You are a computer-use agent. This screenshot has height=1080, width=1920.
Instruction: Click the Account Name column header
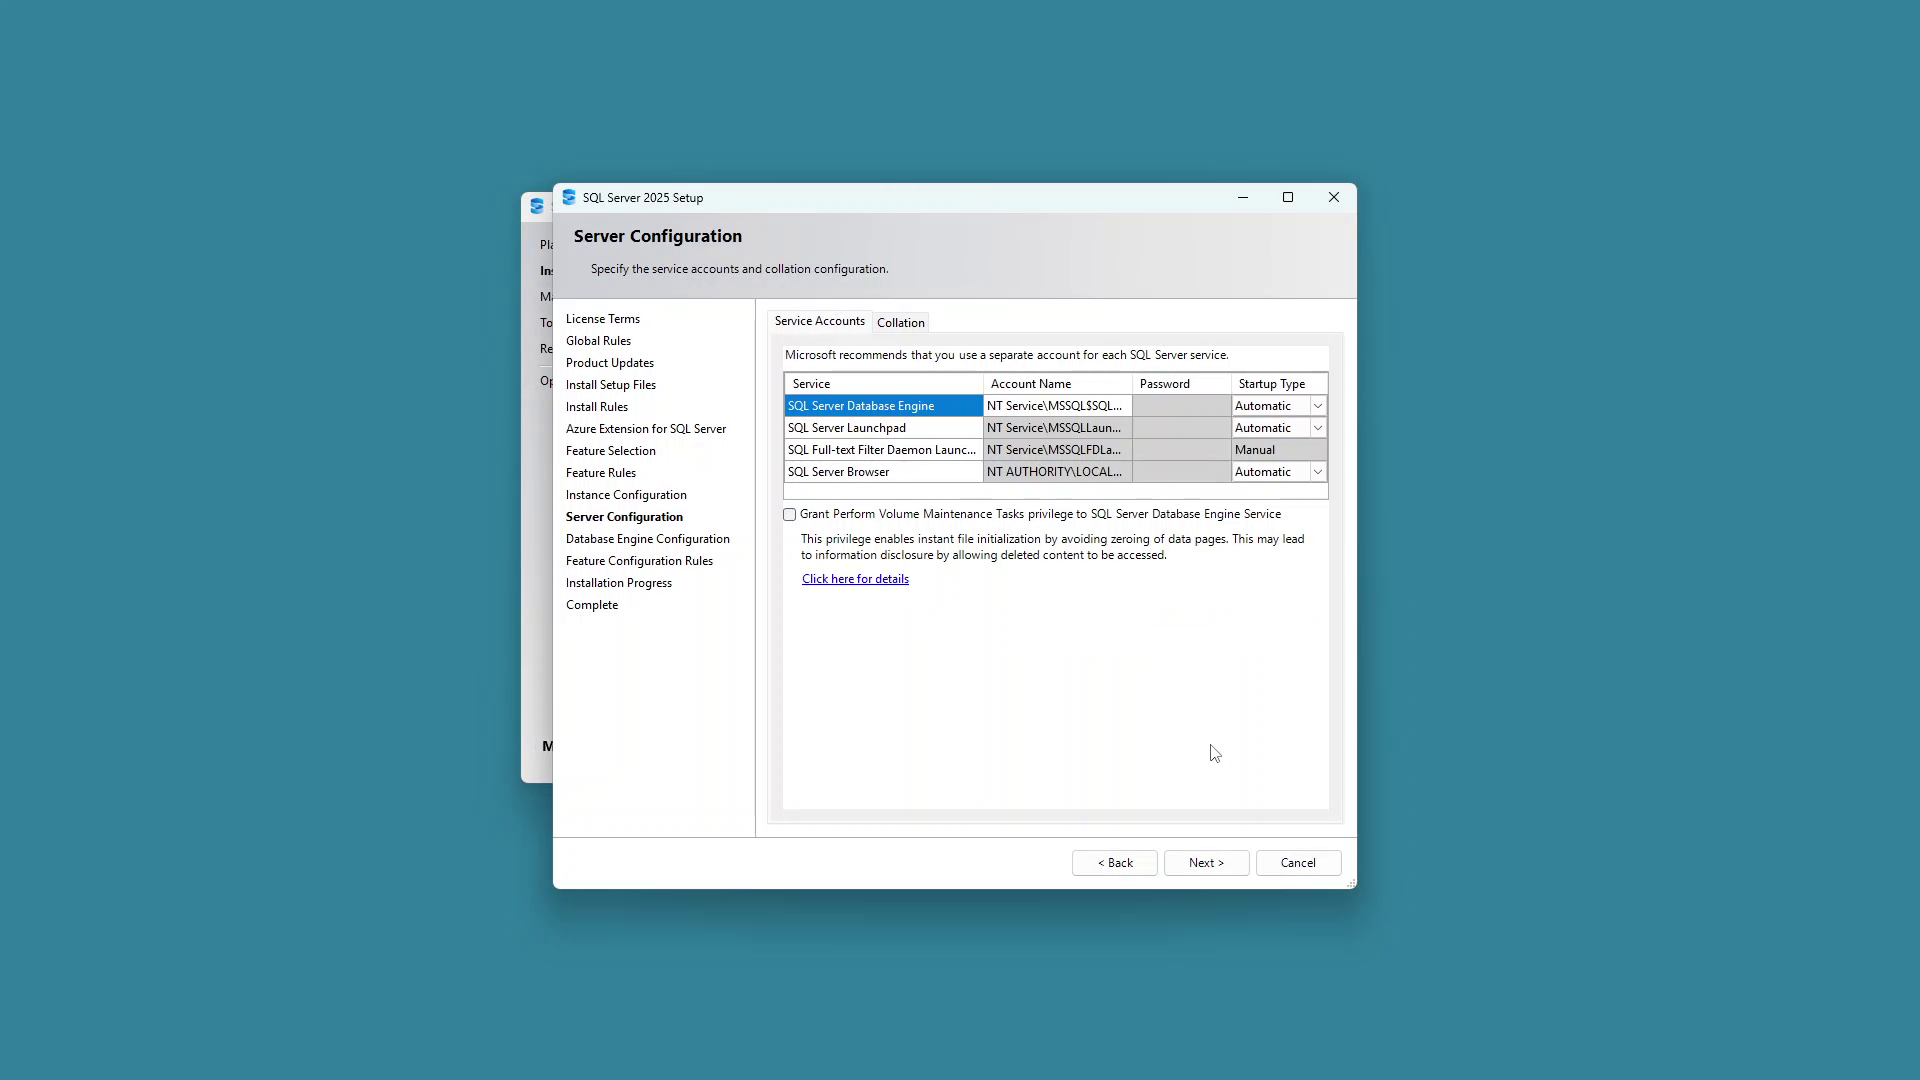tap(1058, 384)
